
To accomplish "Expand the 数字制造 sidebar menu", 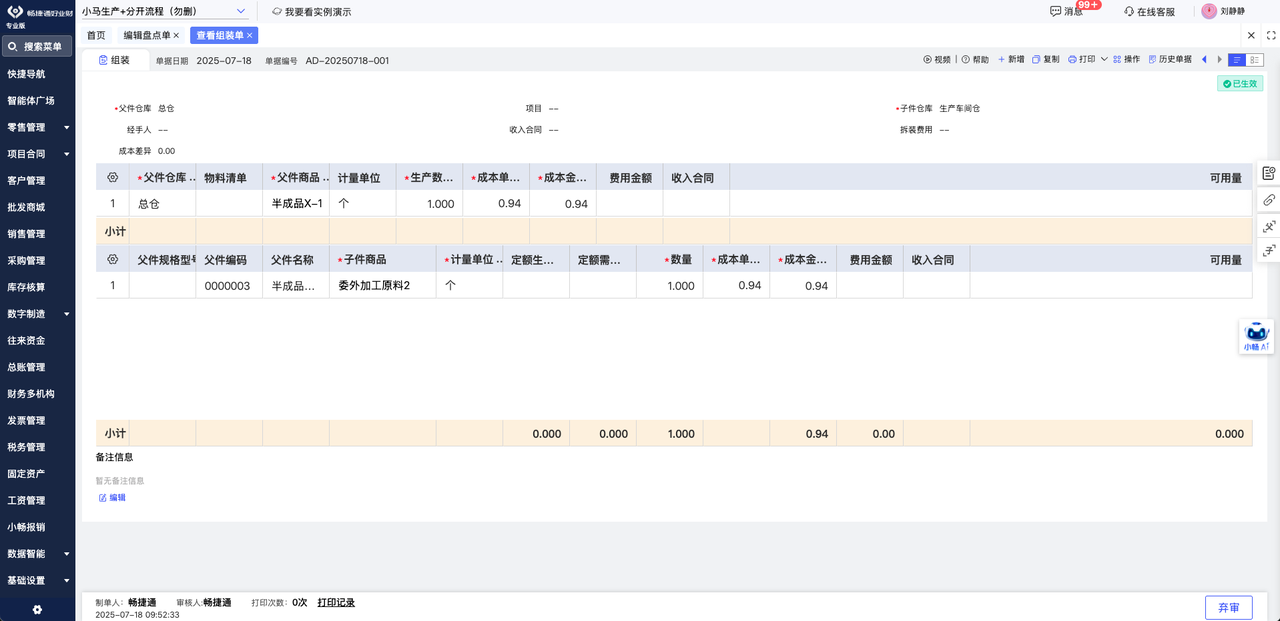I will (37, 313).
